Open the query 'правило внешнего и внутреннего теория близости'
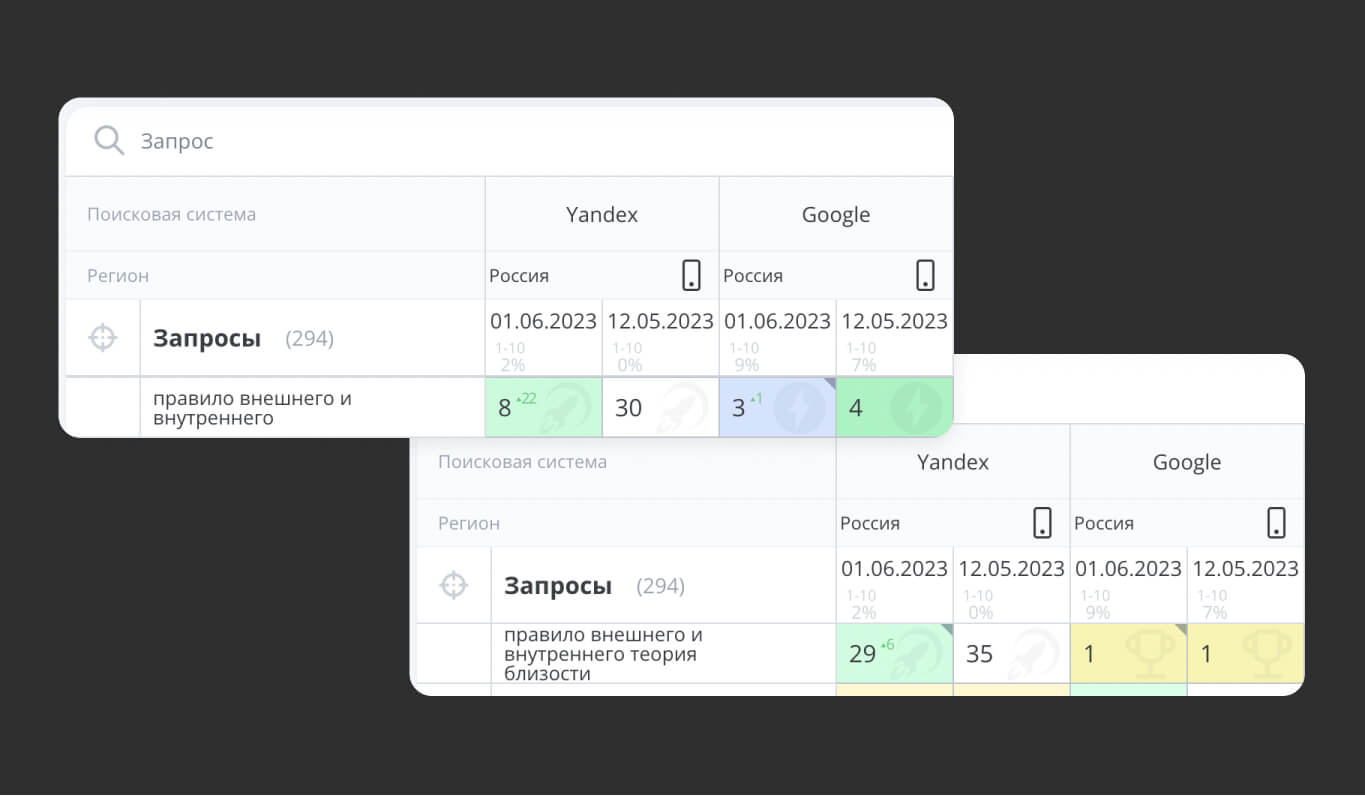The image size is (1365, 796). tap(603, 654)
